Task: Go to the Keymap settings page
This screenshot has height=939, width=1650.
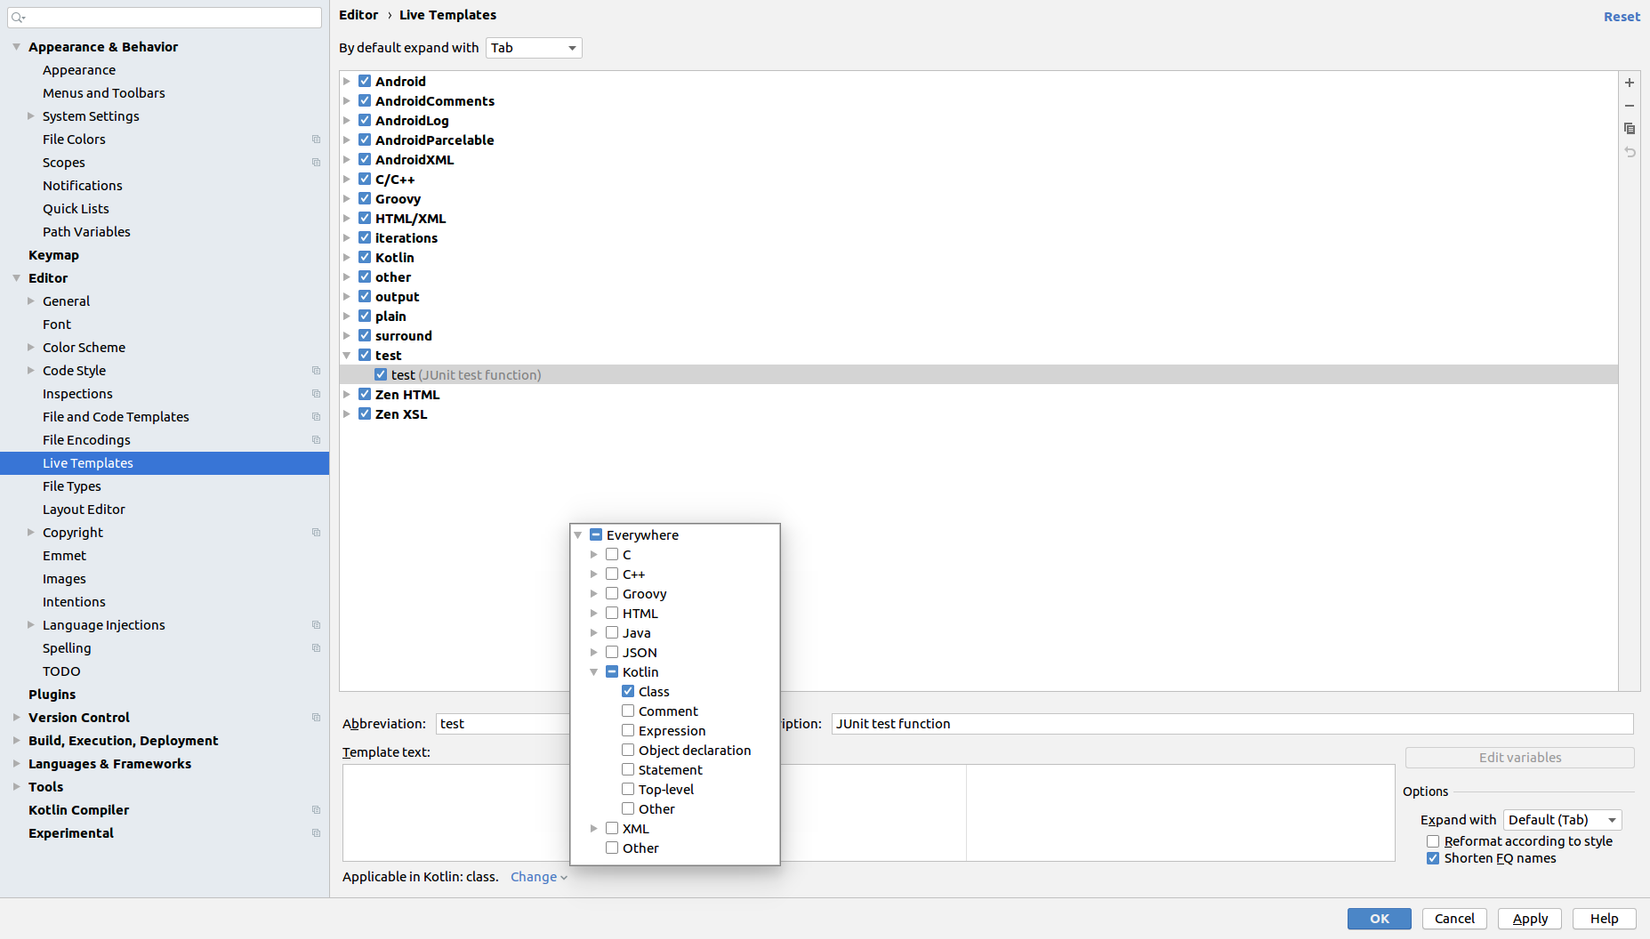Action: tap(54, 255)
